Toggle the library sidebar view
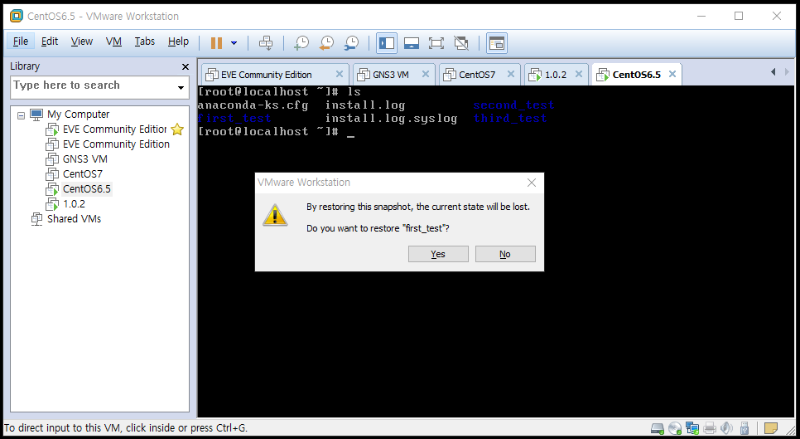The image size is (800, 439). (387, 43)
